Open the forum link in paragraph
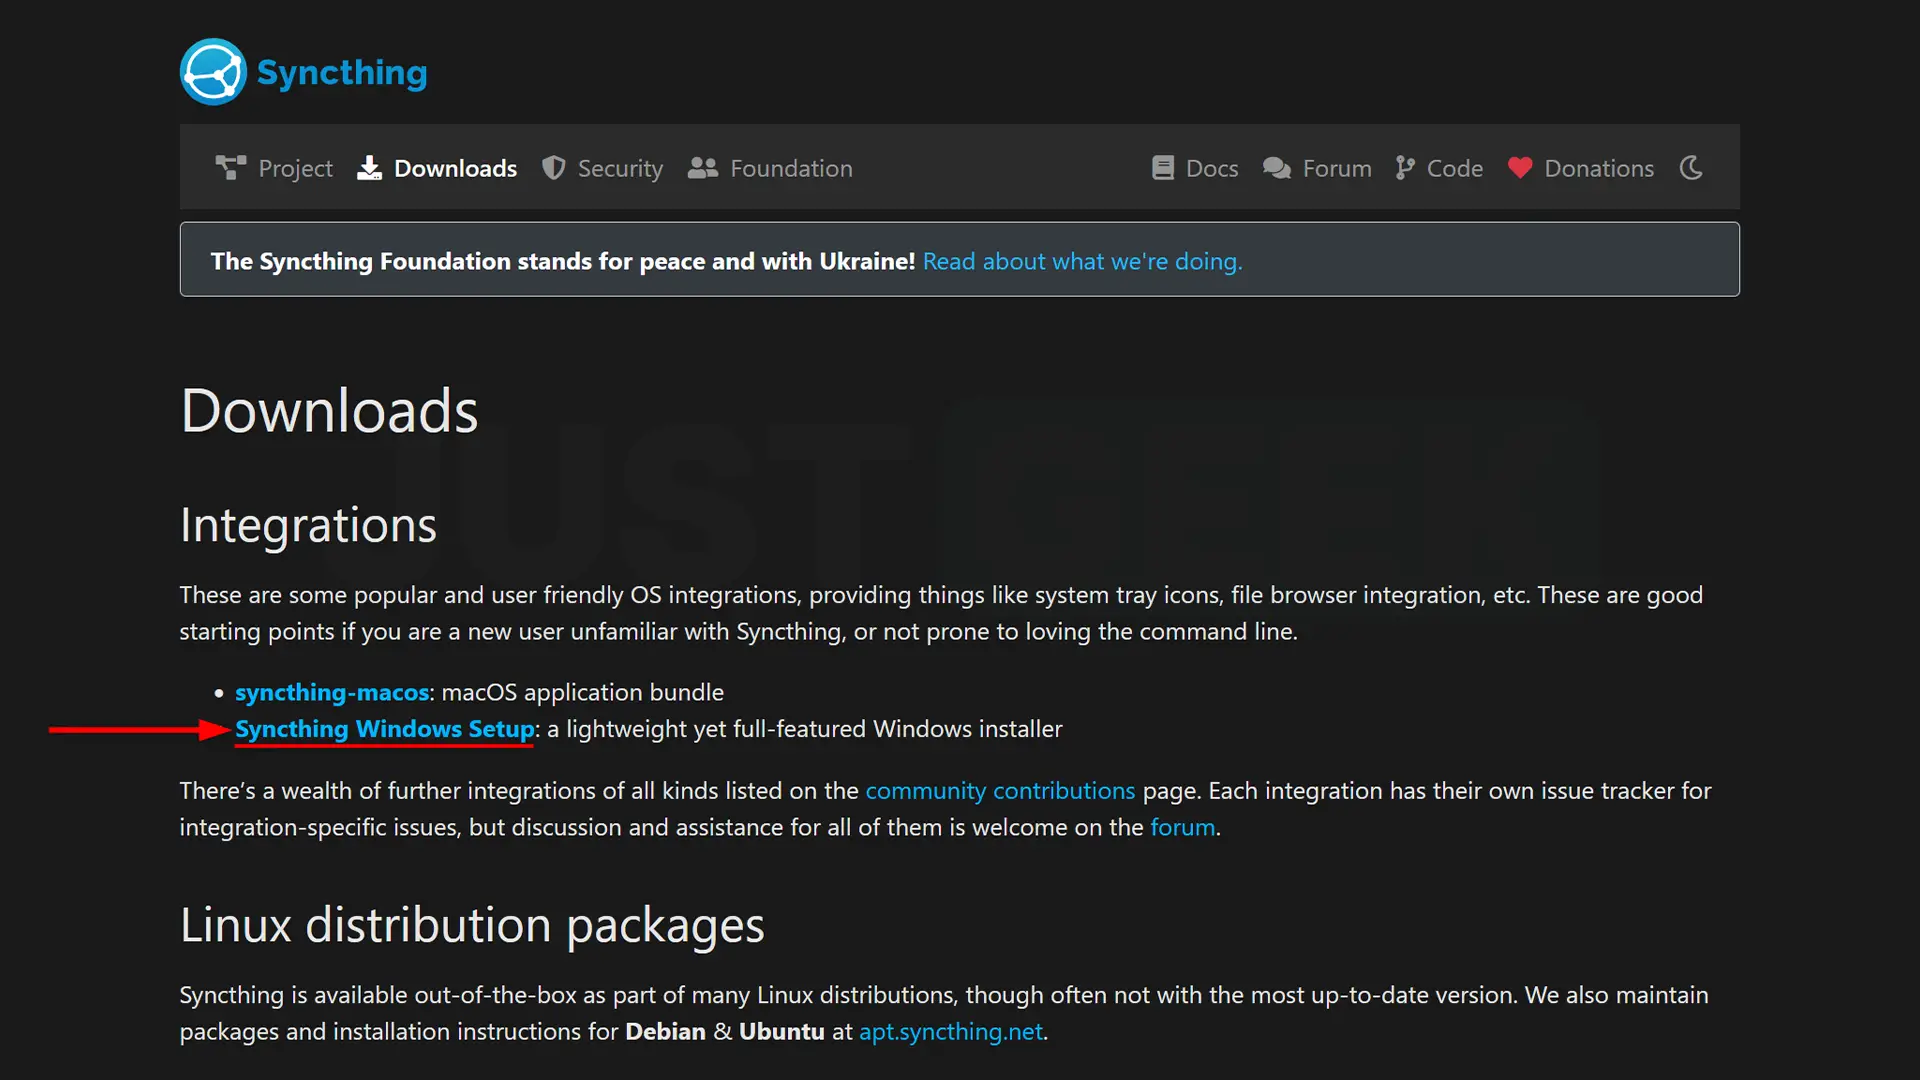 pos(1183,827)
